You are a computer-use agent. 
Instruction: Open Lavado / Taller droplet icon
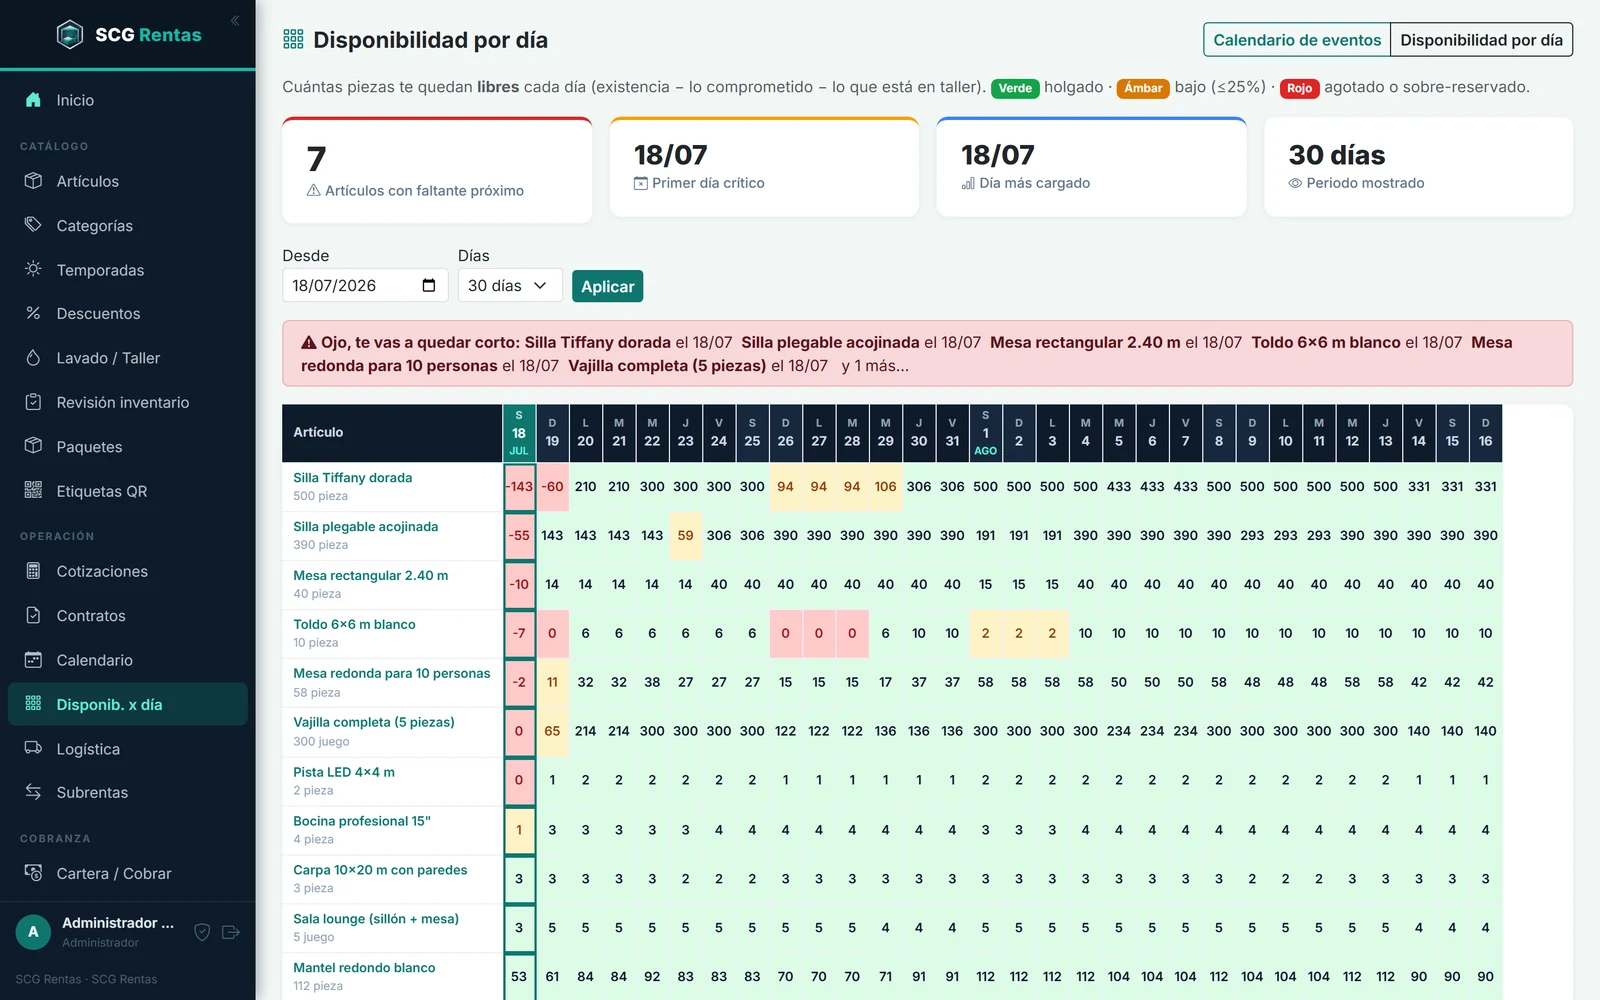click(33, 358)
